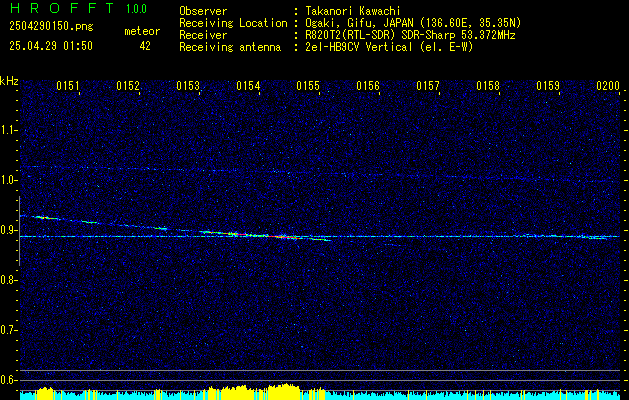Viewport: 629px width, 400px height.
Task: Click the 0155 time marker
Action: 308,86
